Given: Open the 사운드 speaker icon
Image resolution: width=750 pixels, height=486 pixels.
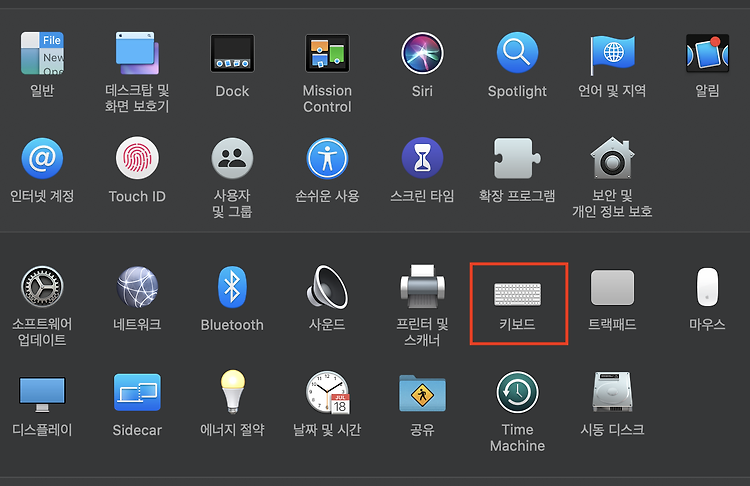Looking at the screenshot, I should 327,287.
